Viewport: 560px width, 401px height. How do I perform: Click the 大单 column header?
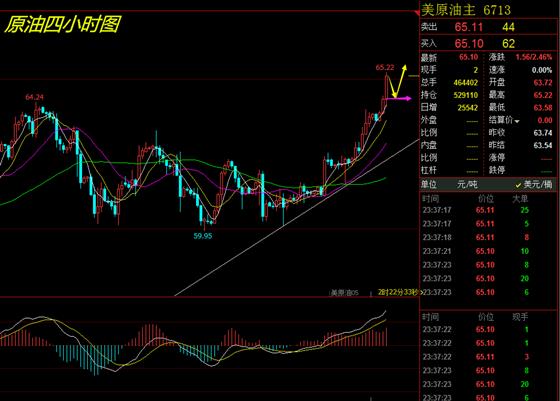[520, 199]
